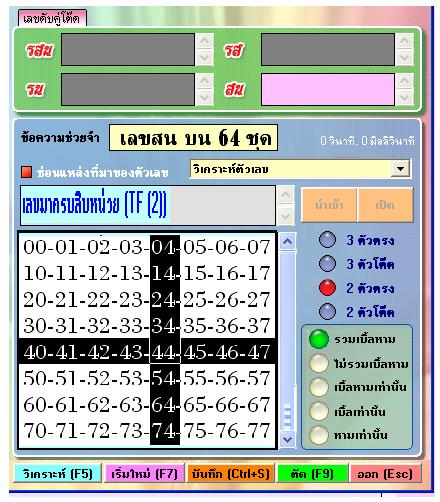Click the รน gray input box
This screenshot has width=440, height=502.
click(x=128, y=90)
